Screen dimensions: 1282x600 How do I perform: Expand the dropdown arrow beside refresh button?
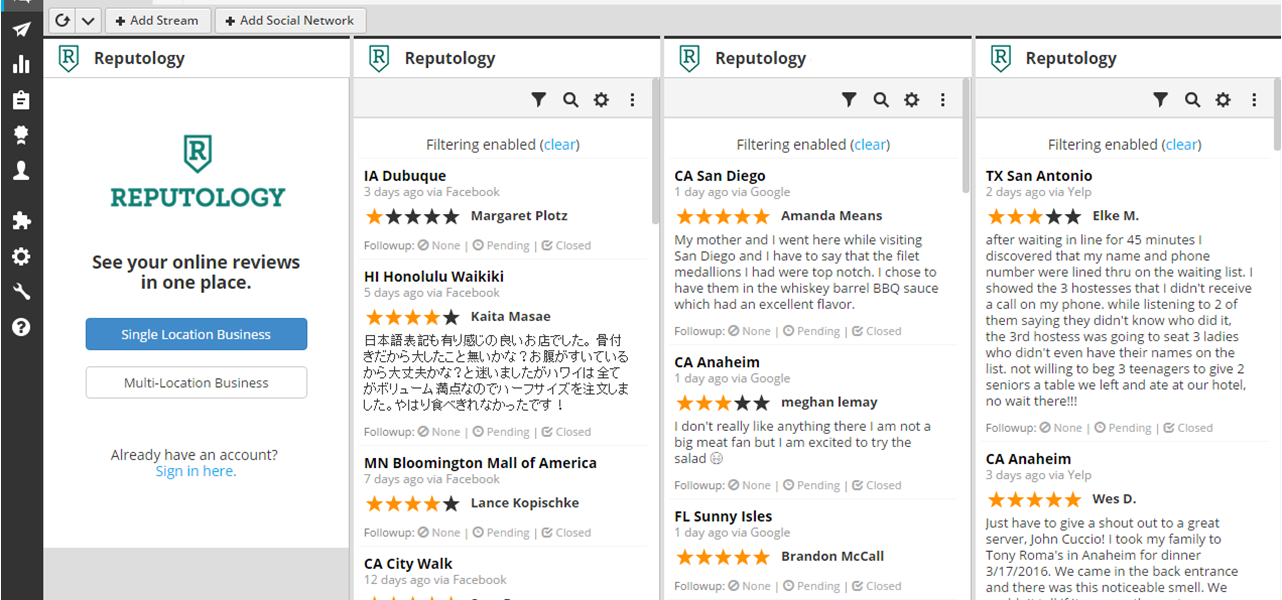88,20
